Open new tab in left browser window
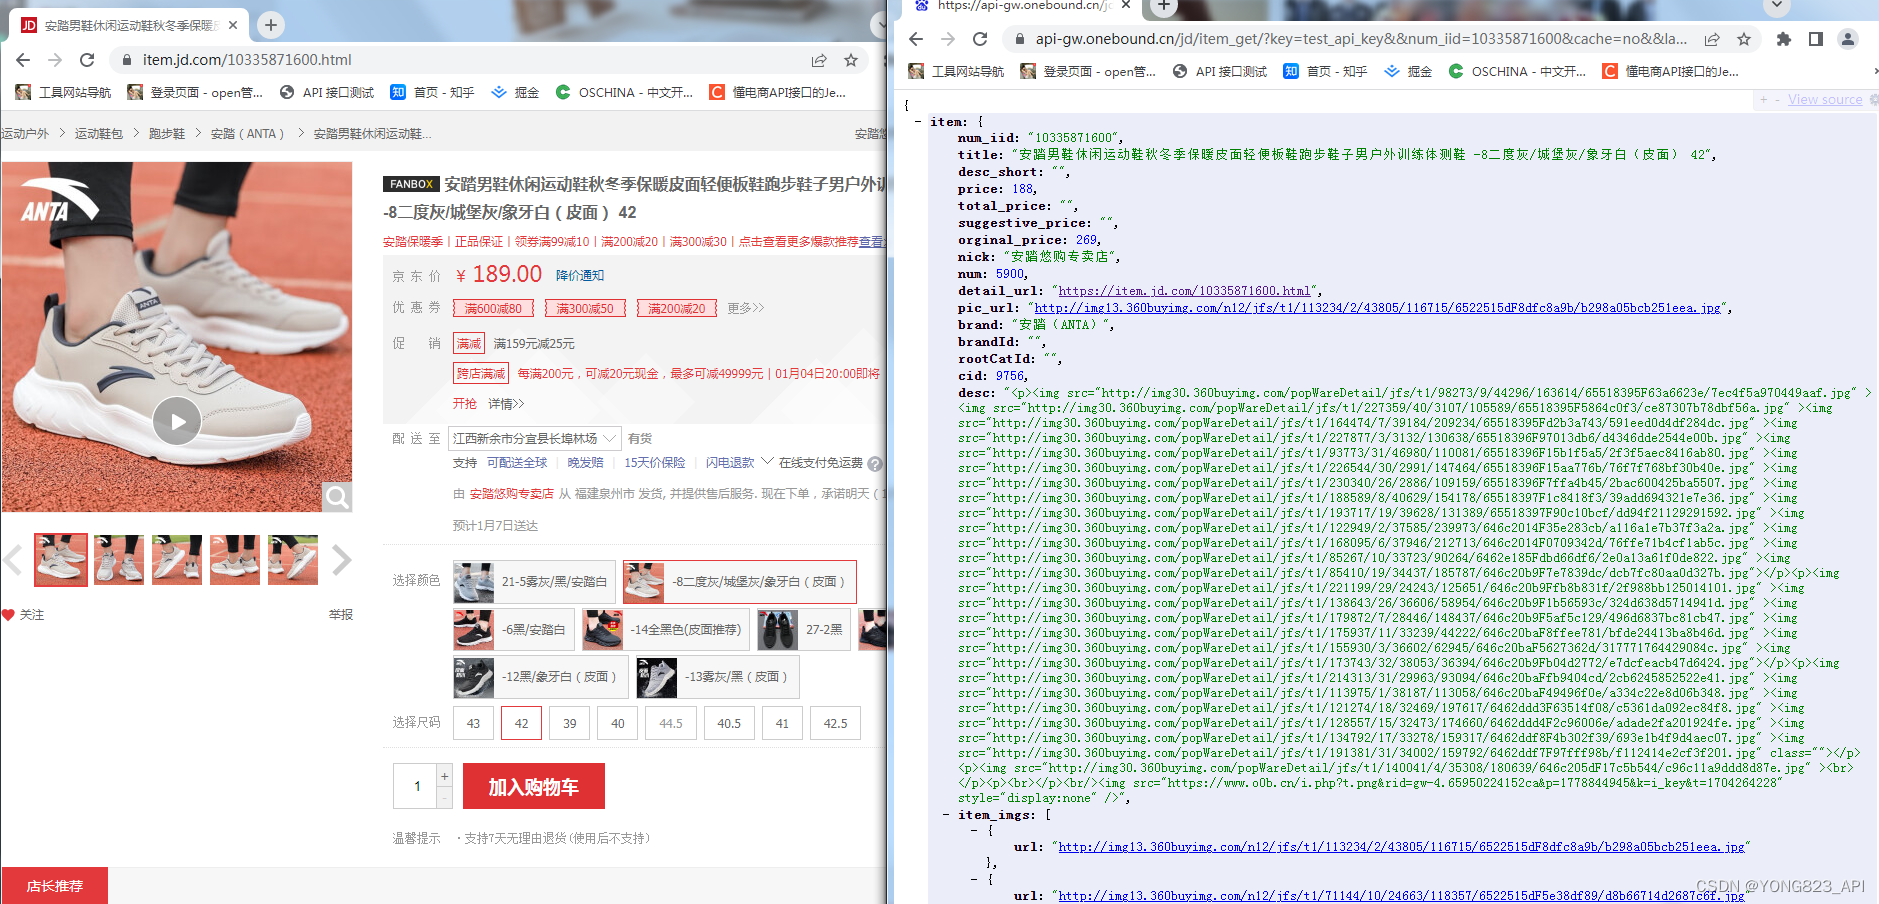1879x904 pixels. [x=271, y=24]
